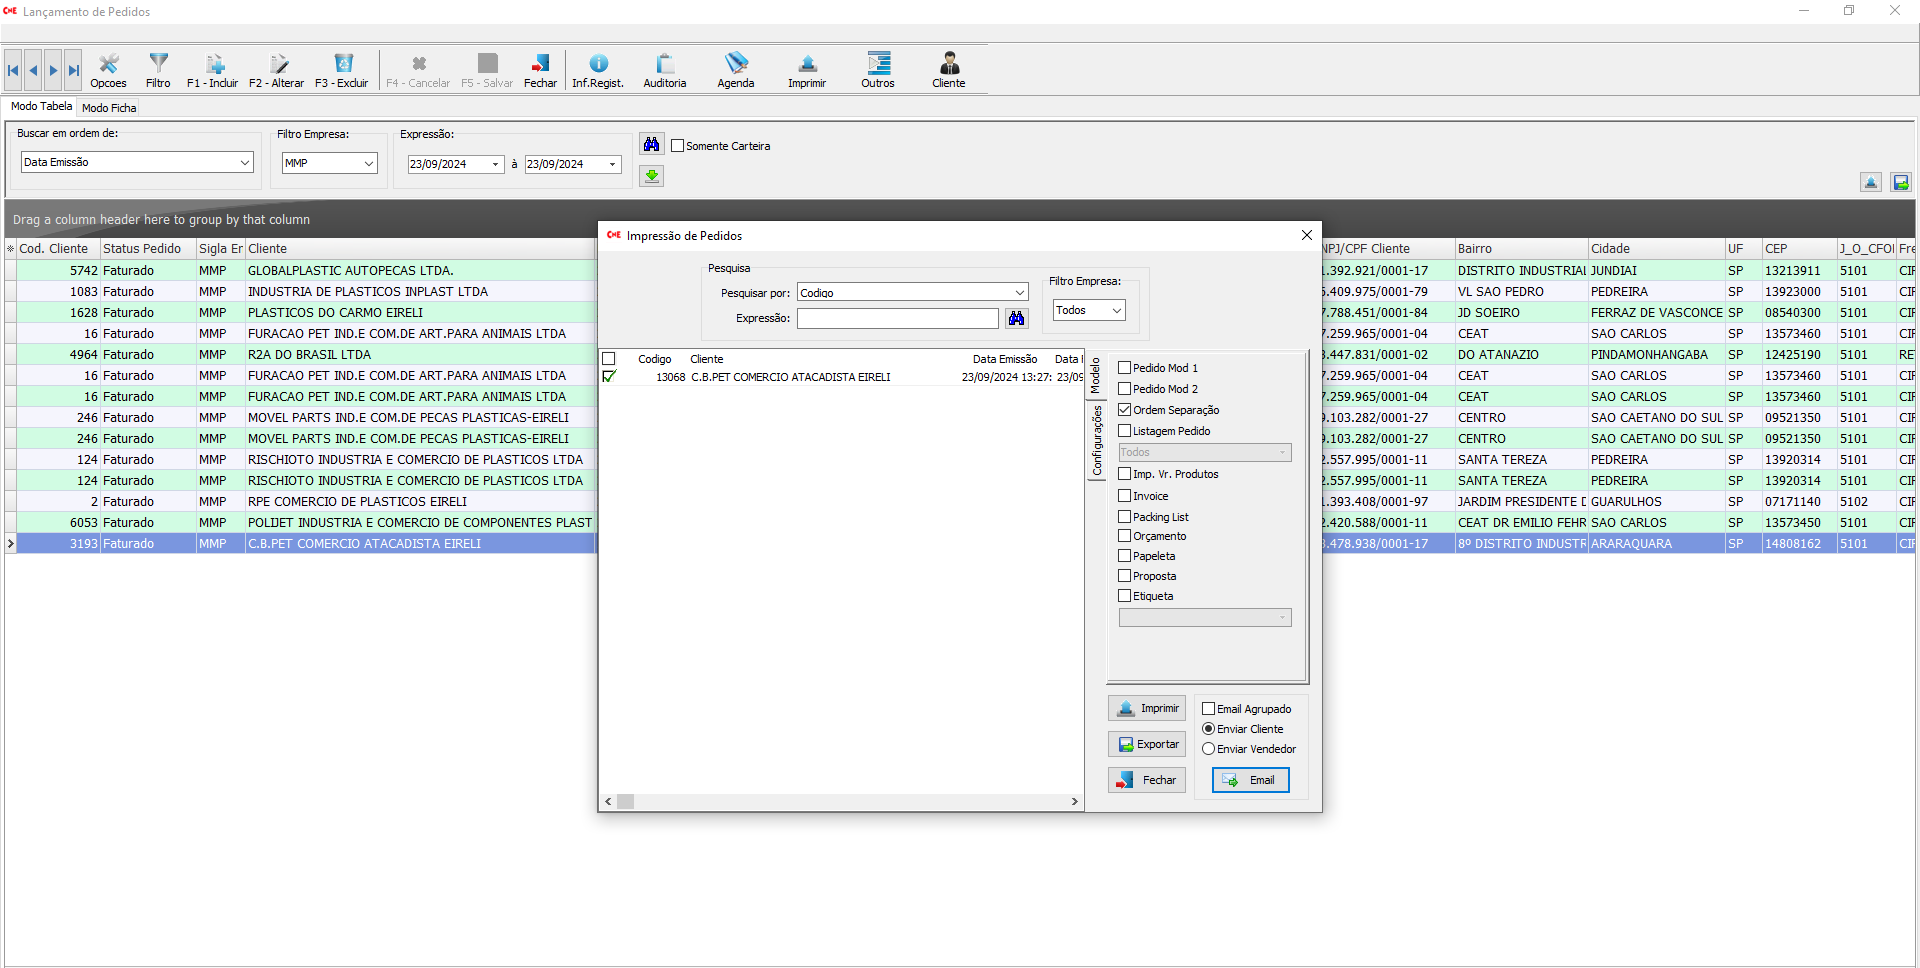Open the Cliente toolbar icon
Screen dimensions: 1920x968
tap(948, 70)
